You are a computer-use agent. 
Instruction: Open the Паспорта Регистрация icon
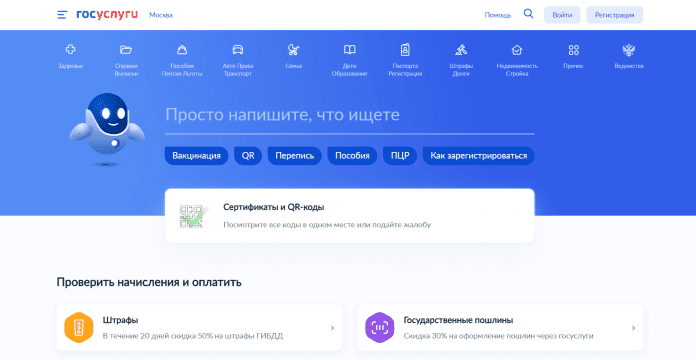coord(405,49)
